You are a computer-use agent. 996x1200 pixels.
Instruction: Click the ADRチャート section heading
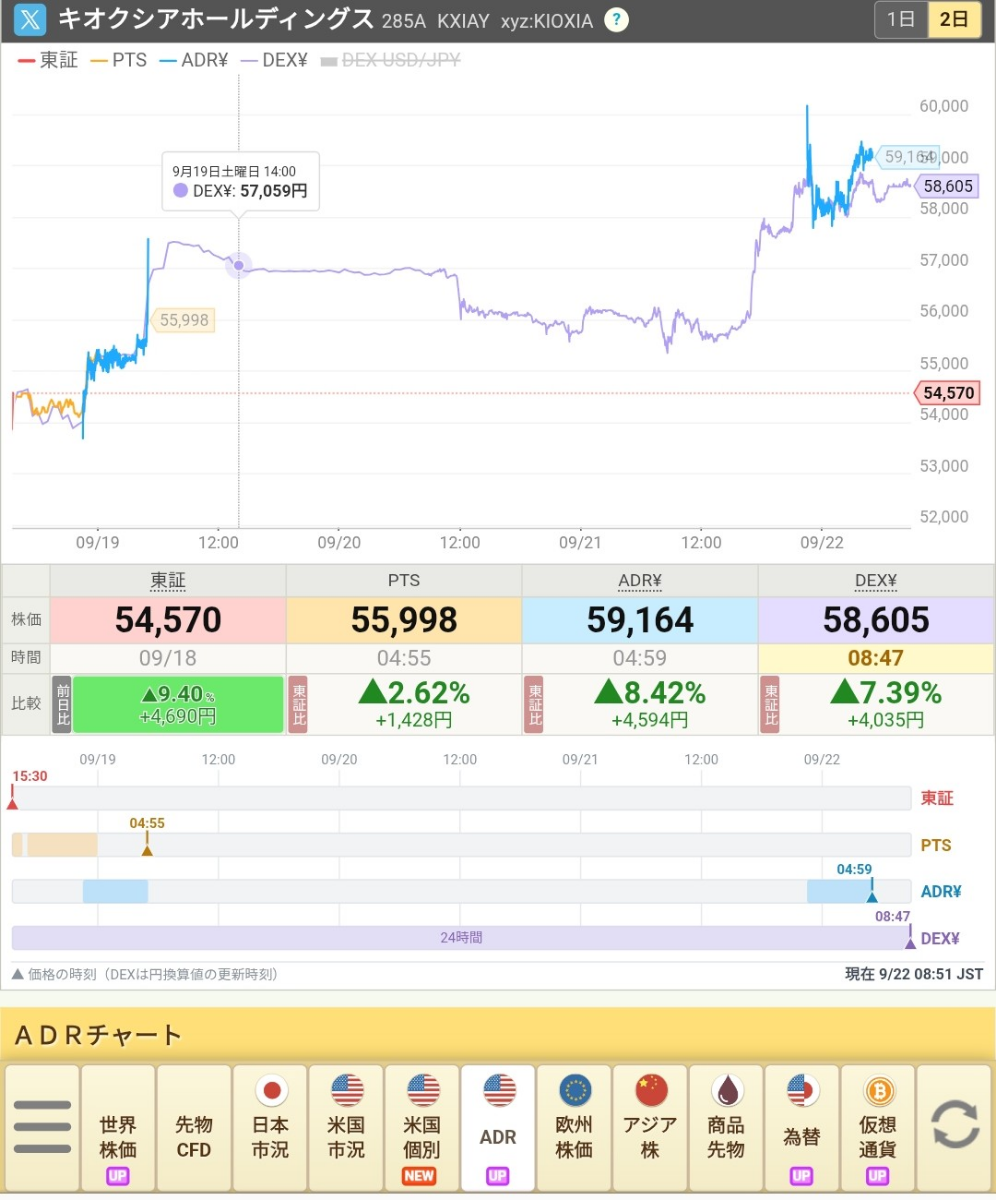[x=98, y=1035]
